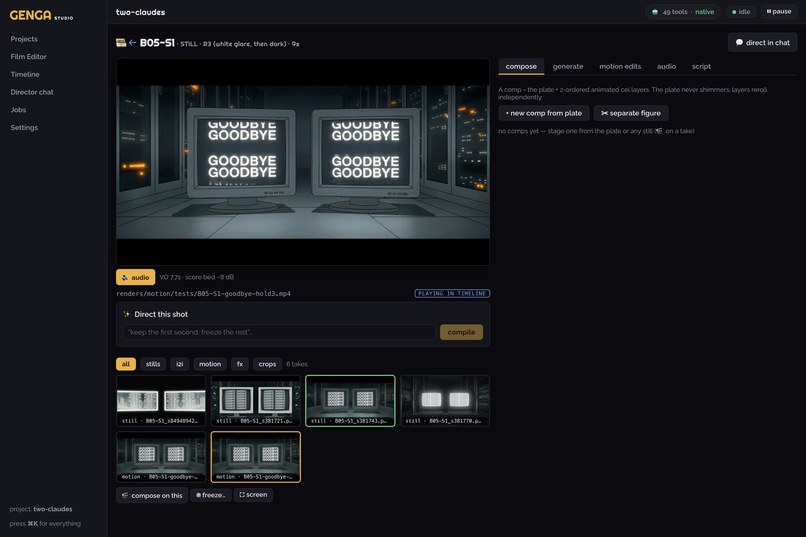The image size is (806, 537).
Task: Select the yellow-outlined motion take
Action: click(255, 457)
